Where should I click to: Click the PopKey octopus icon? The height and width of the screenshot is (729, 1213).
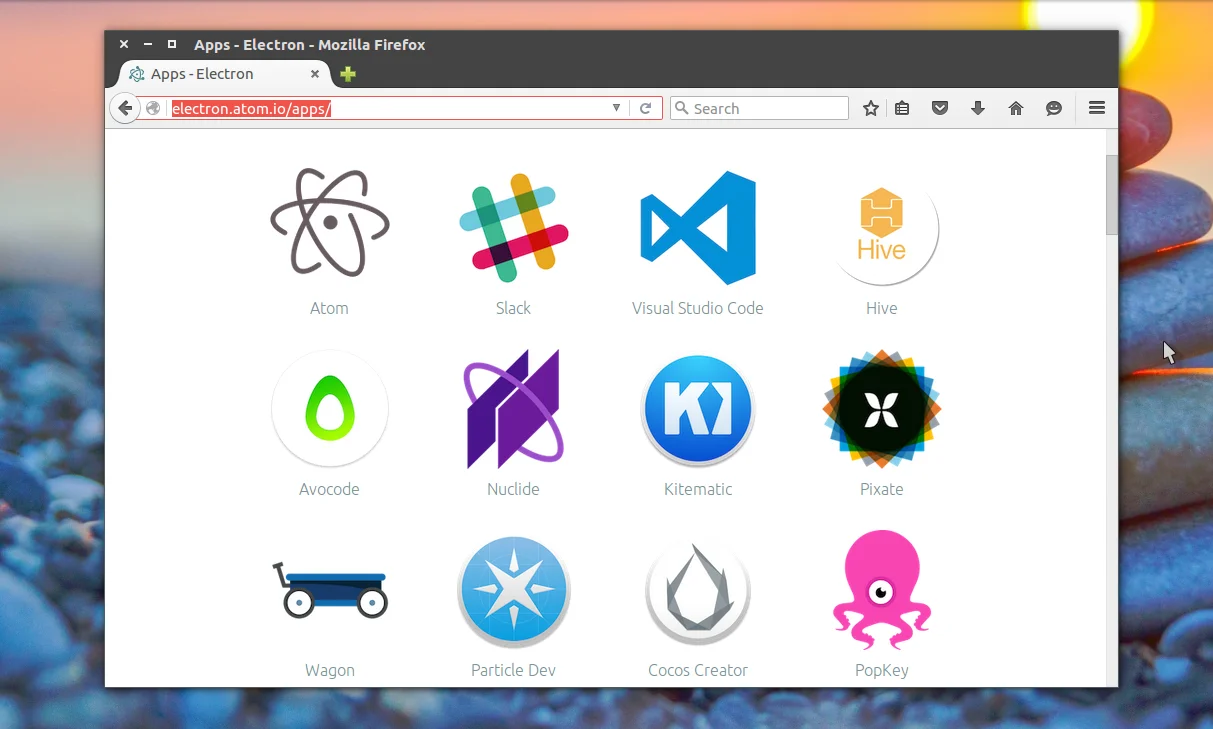(x=881, y=590)
